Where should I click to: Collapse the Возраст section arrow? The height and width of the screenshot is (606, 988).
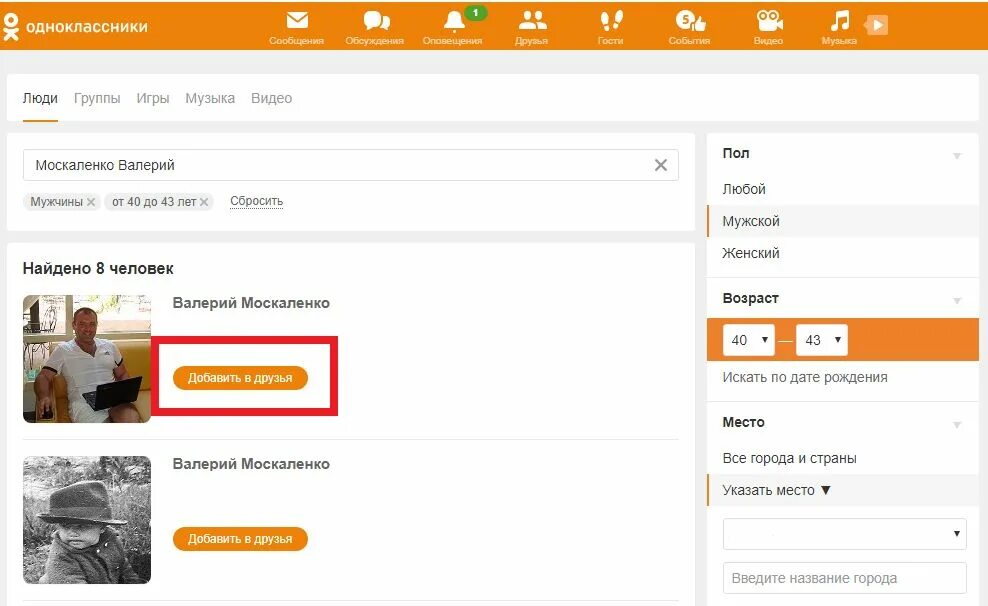(957, 300)
